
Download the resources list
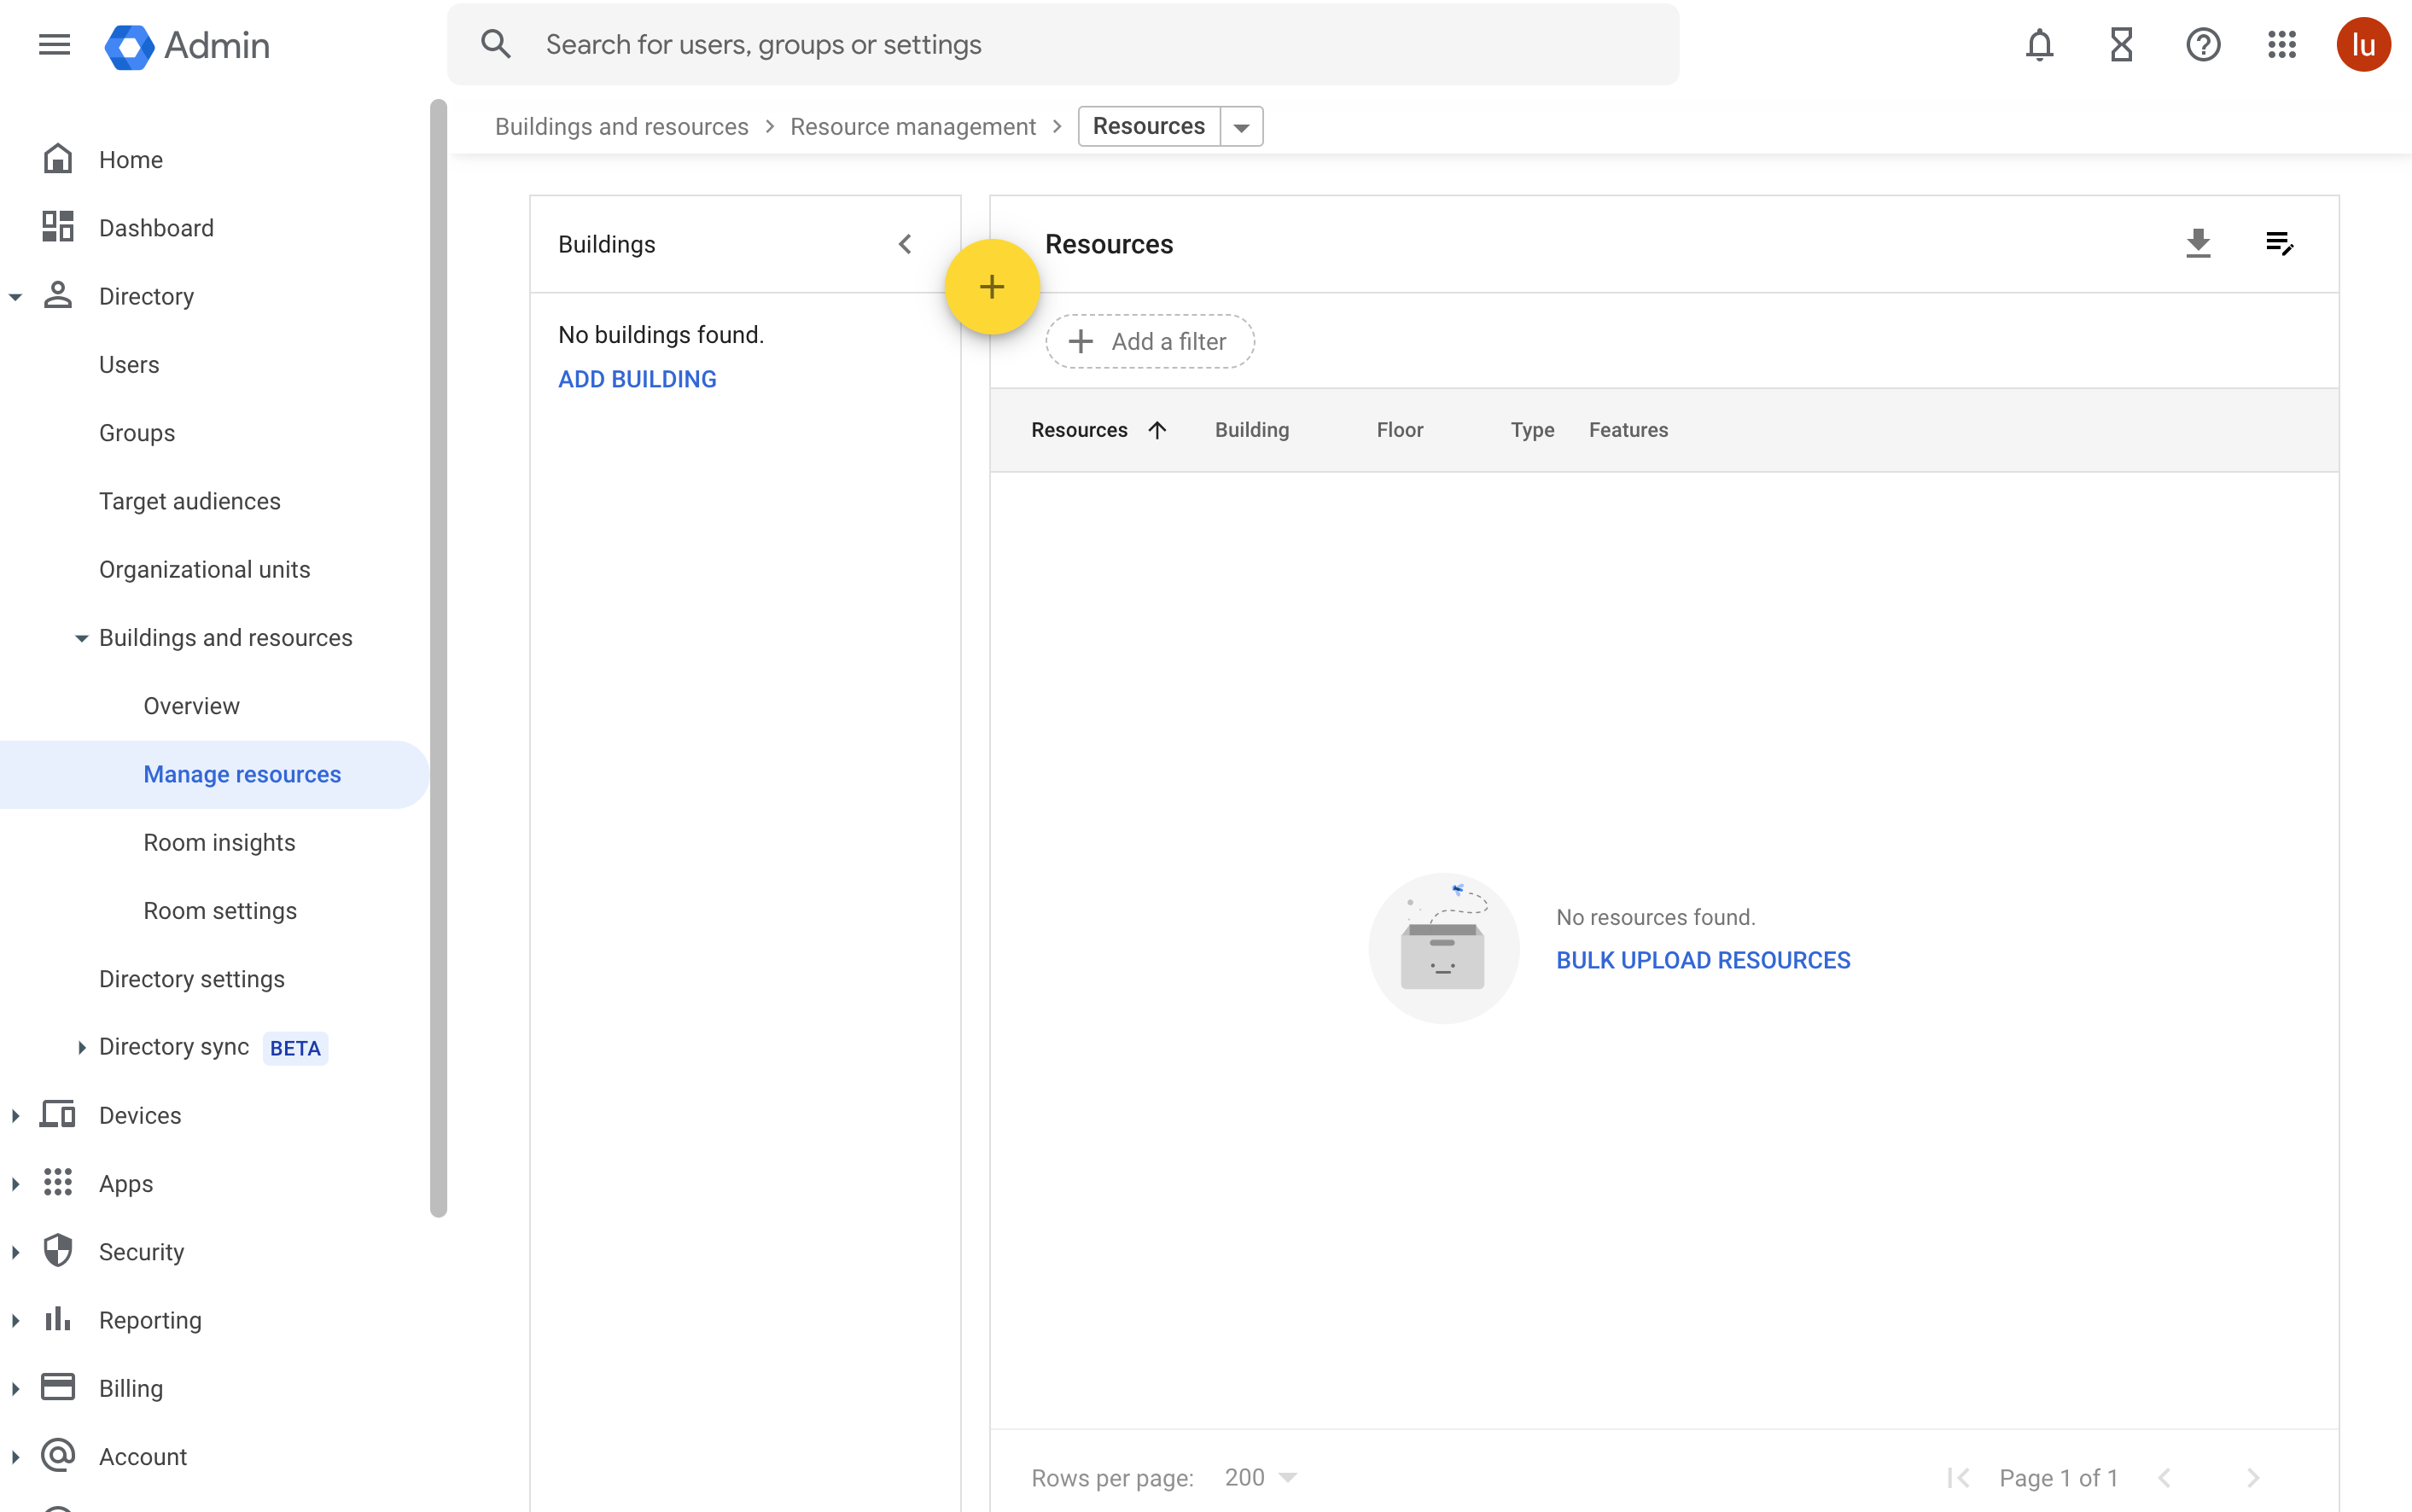click(2197, 244)
